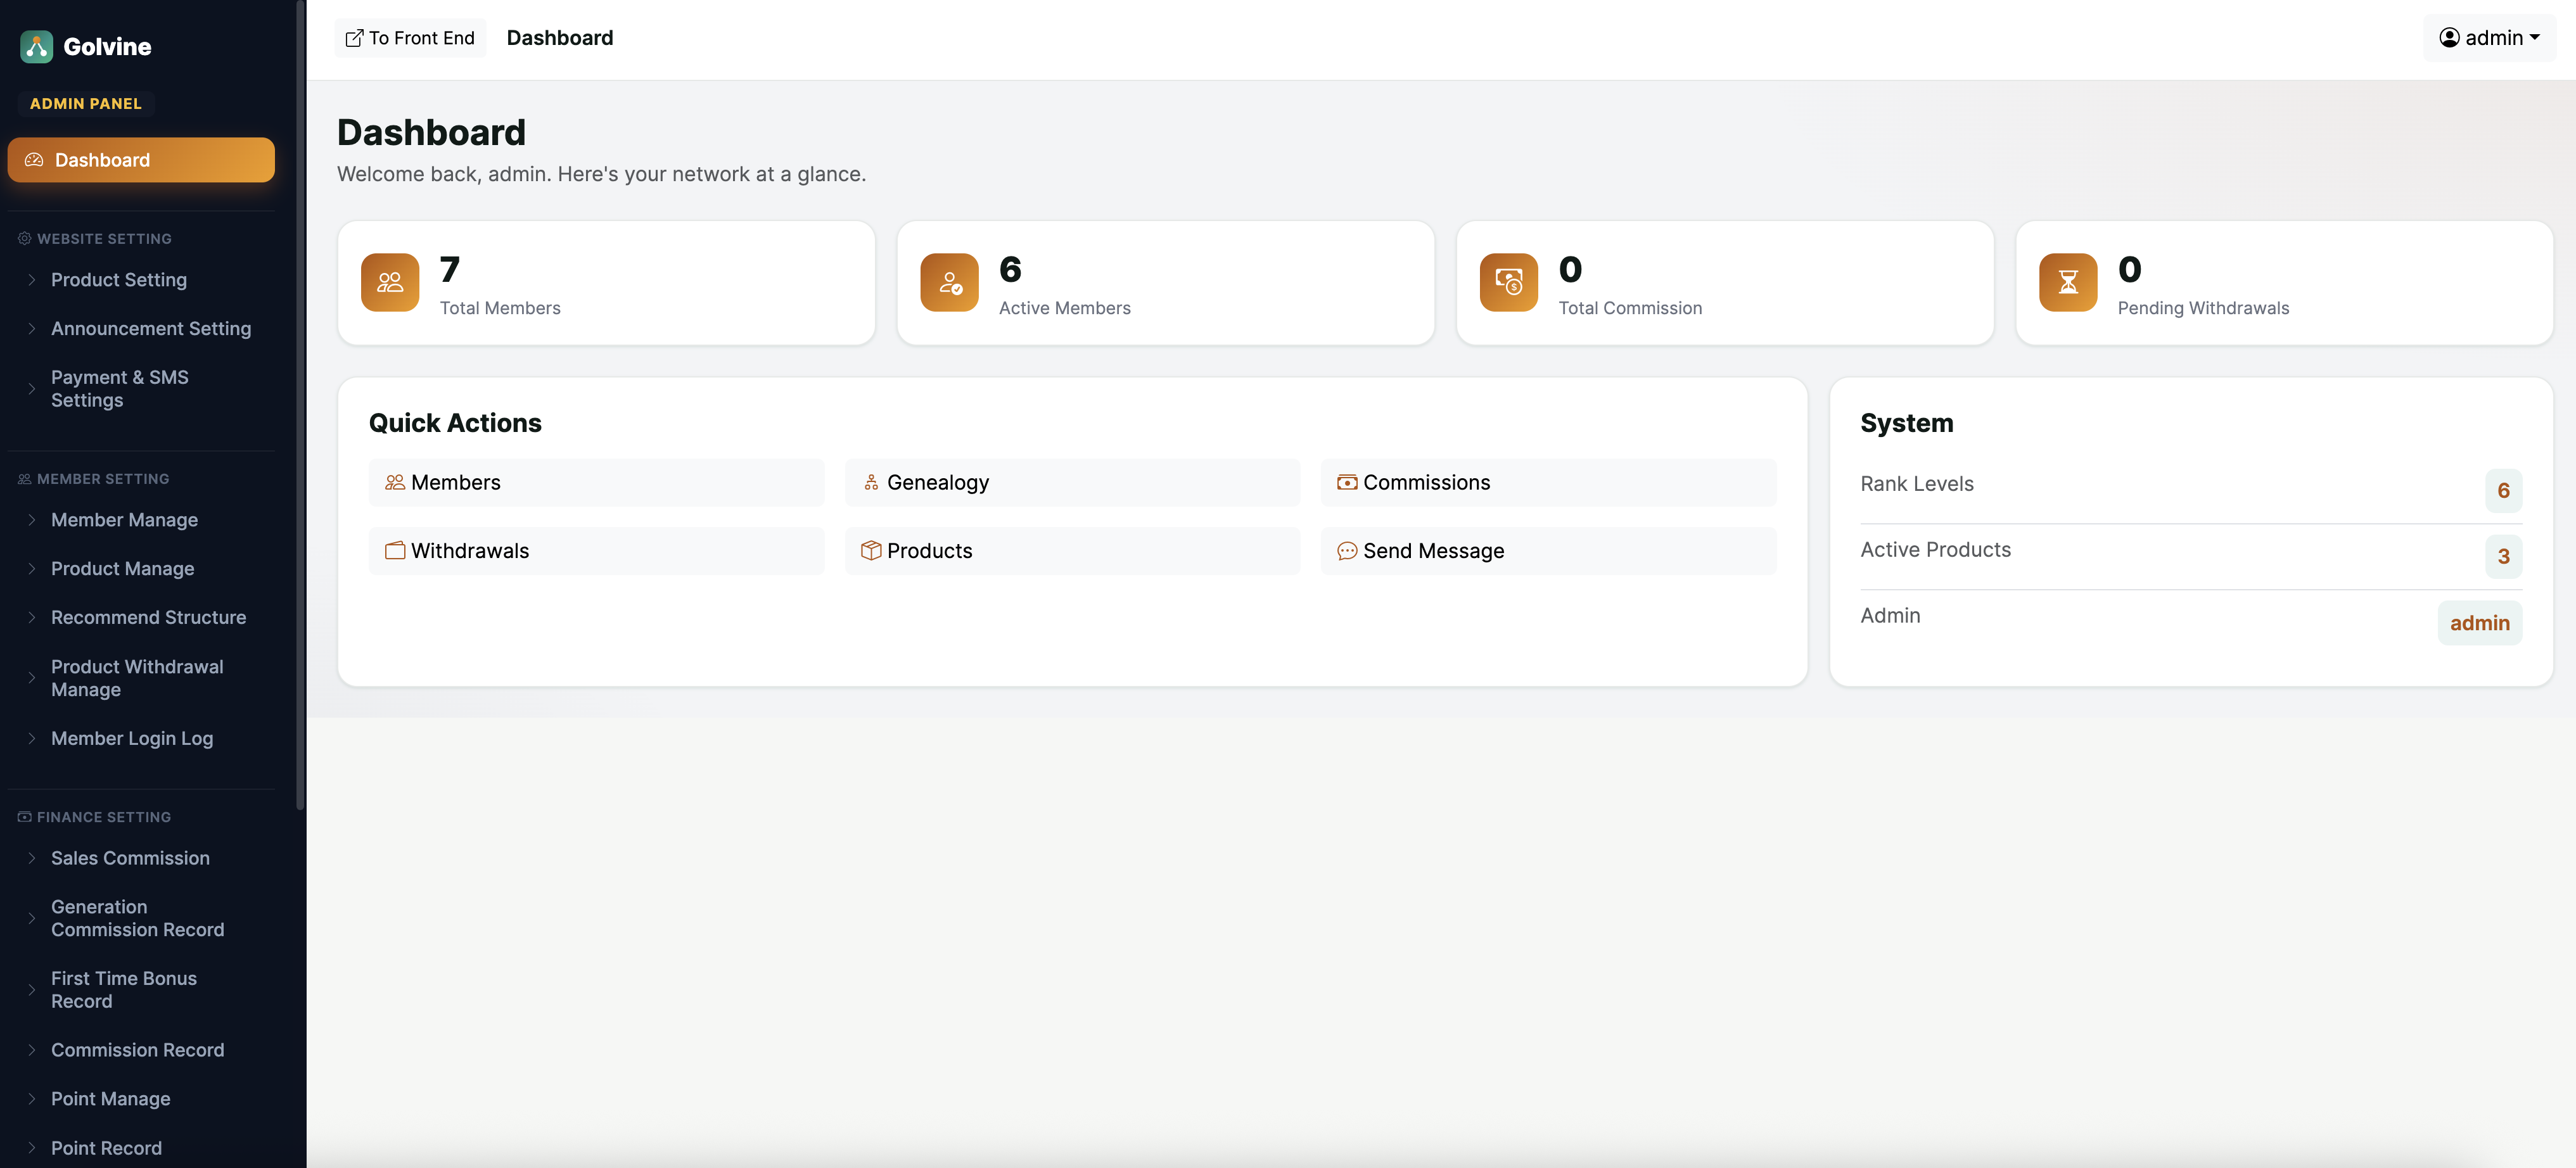Click the Withdrawals quick action label
Image resolution: width=2576 pixels, height=1168 pixels.
coord(470,550)
